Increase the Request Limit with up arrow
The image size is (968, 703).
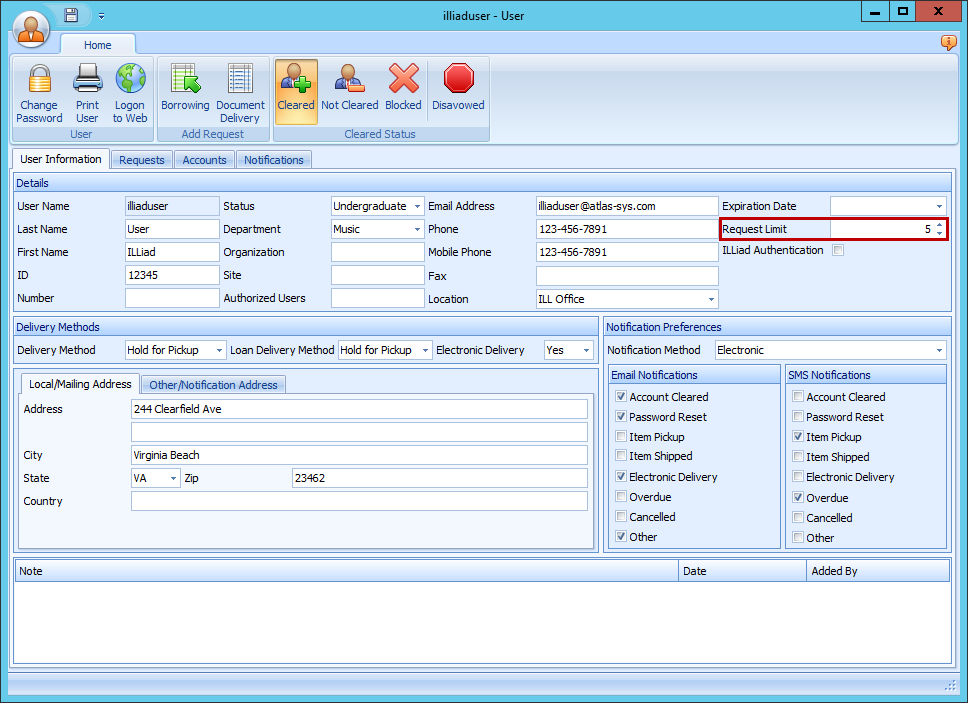pyautogui.click(x=938, y=225)
